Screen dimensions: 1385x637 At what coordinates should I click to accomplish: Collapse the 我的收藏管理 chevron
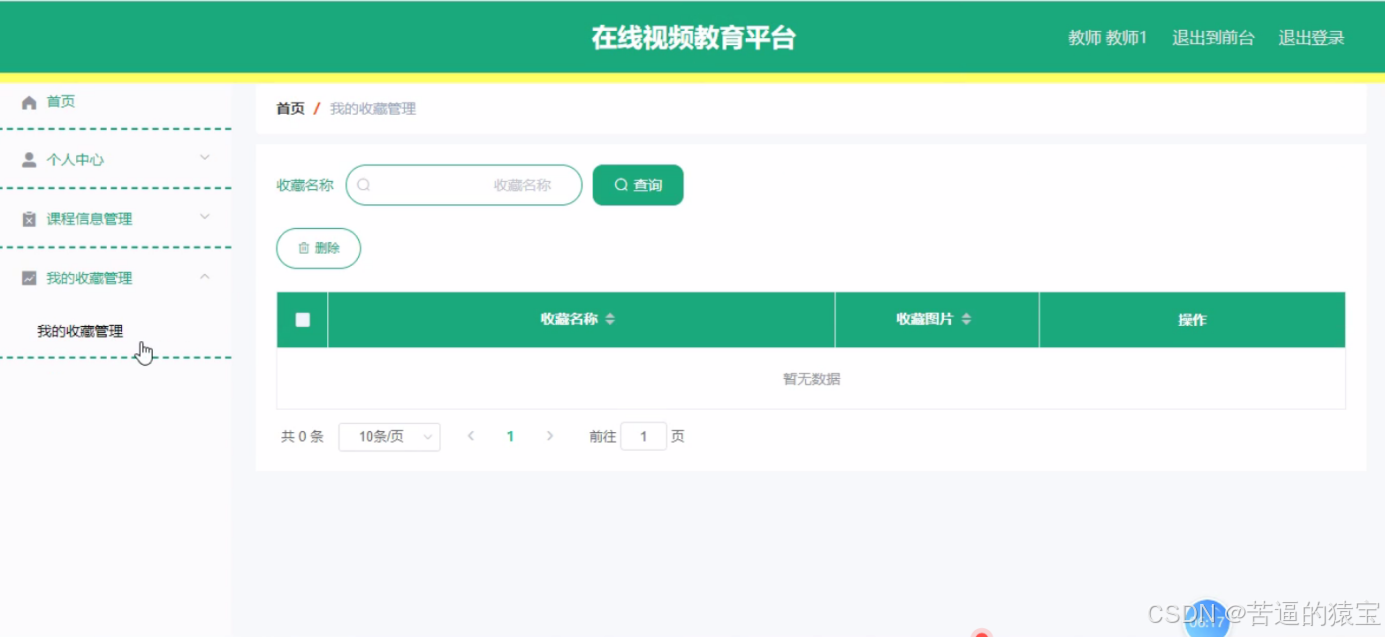tap(205, 276)
